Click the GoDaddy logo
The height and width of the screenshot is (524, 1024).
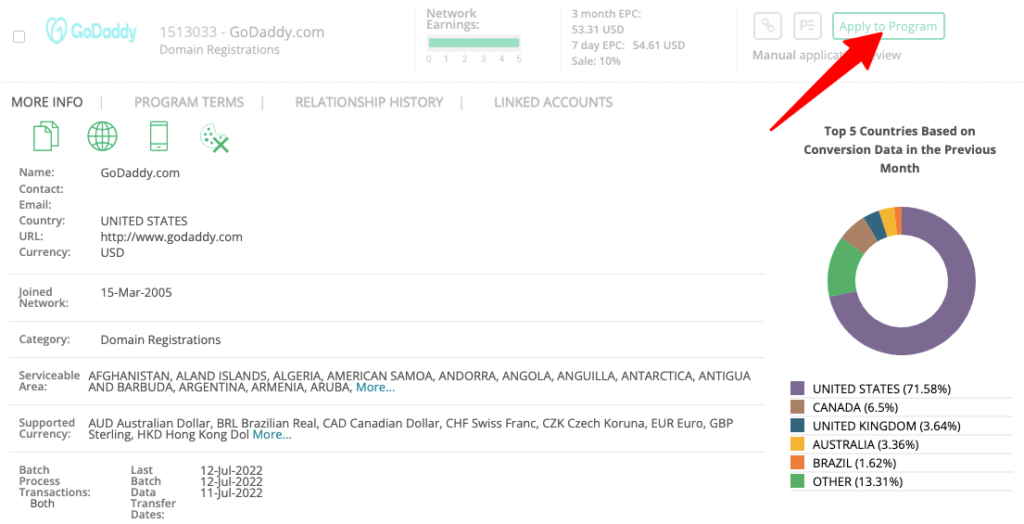91,31
